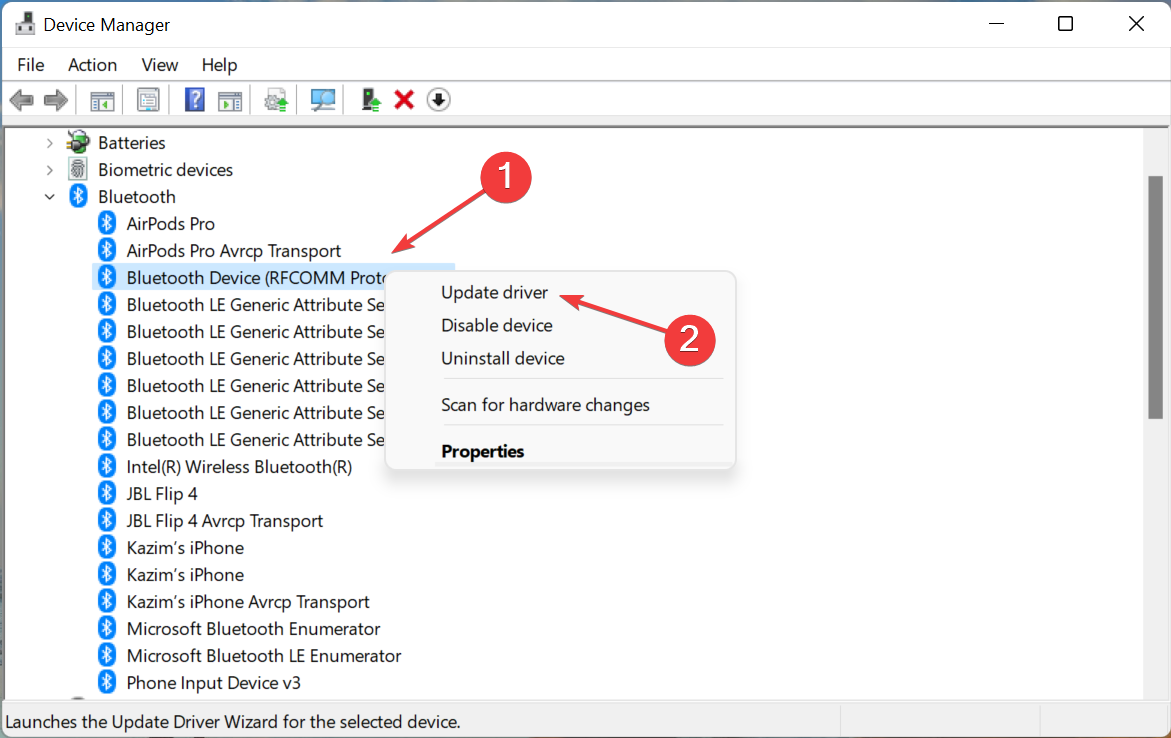This screenshot has width=1171, height=738.
Task: Click the Batteries label
Action: [131, 142]
